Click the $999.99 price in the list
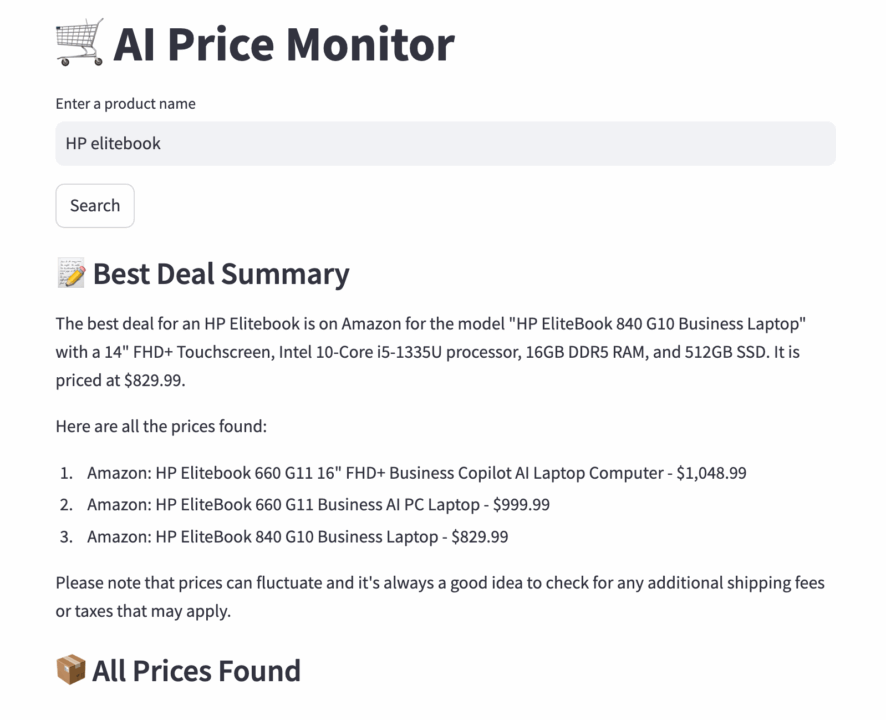 [x=521, y=505]
